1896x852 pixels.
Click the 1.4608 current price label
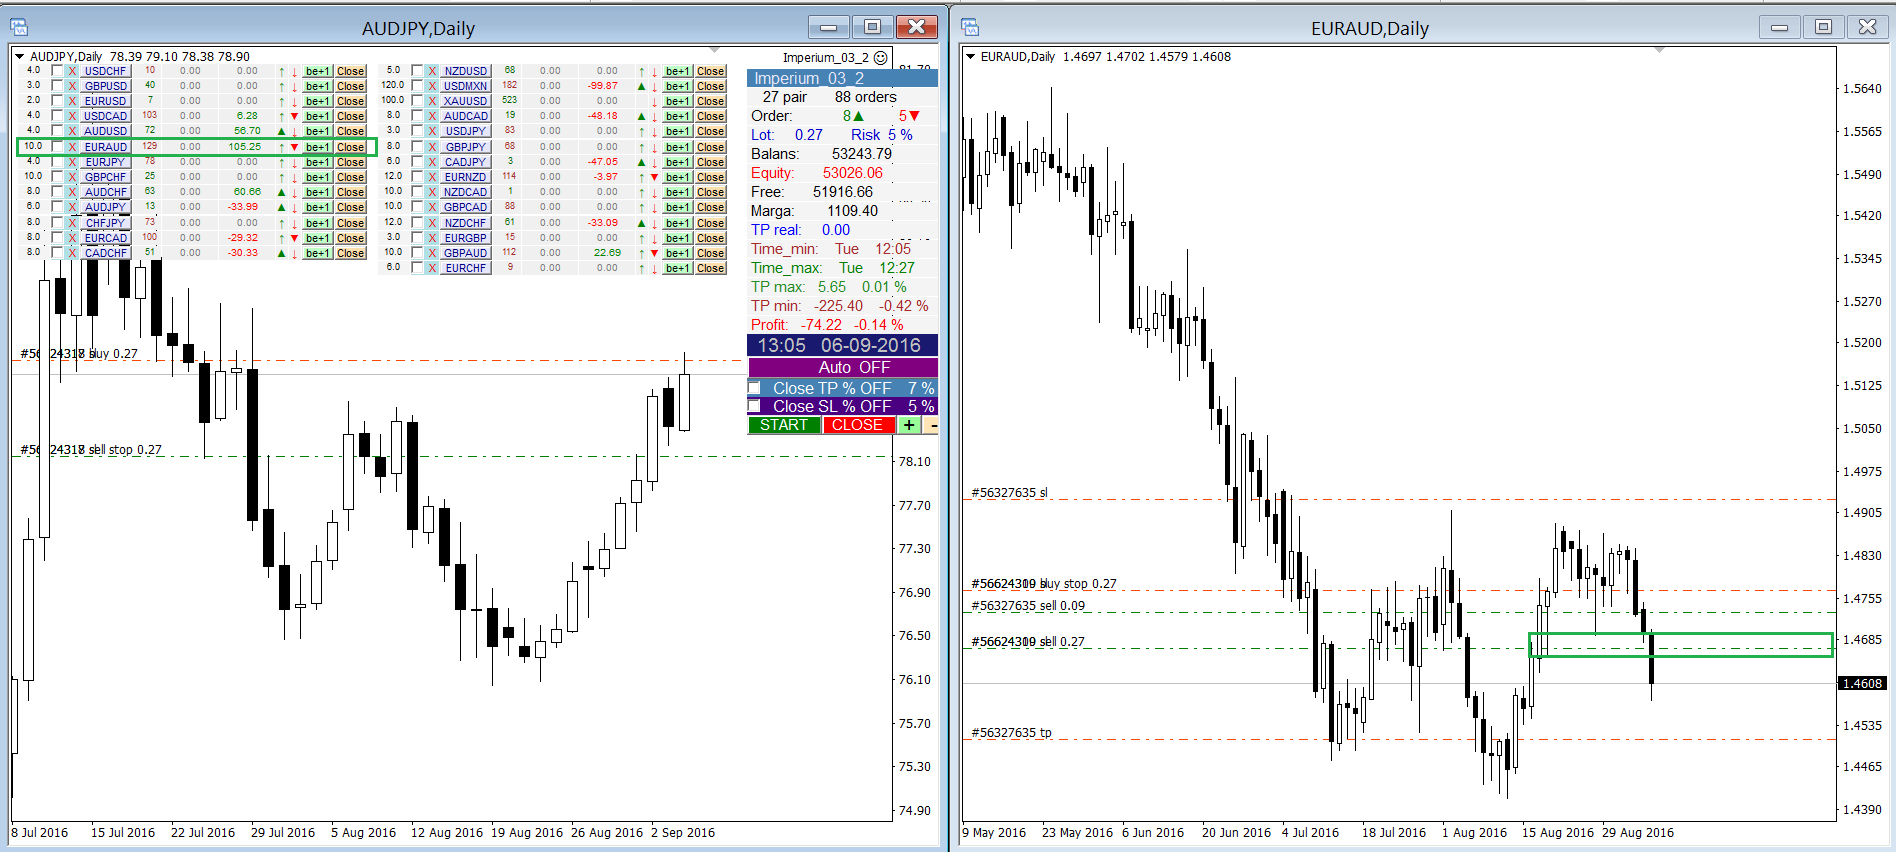pyautogui.click(x=1862, y=684)
